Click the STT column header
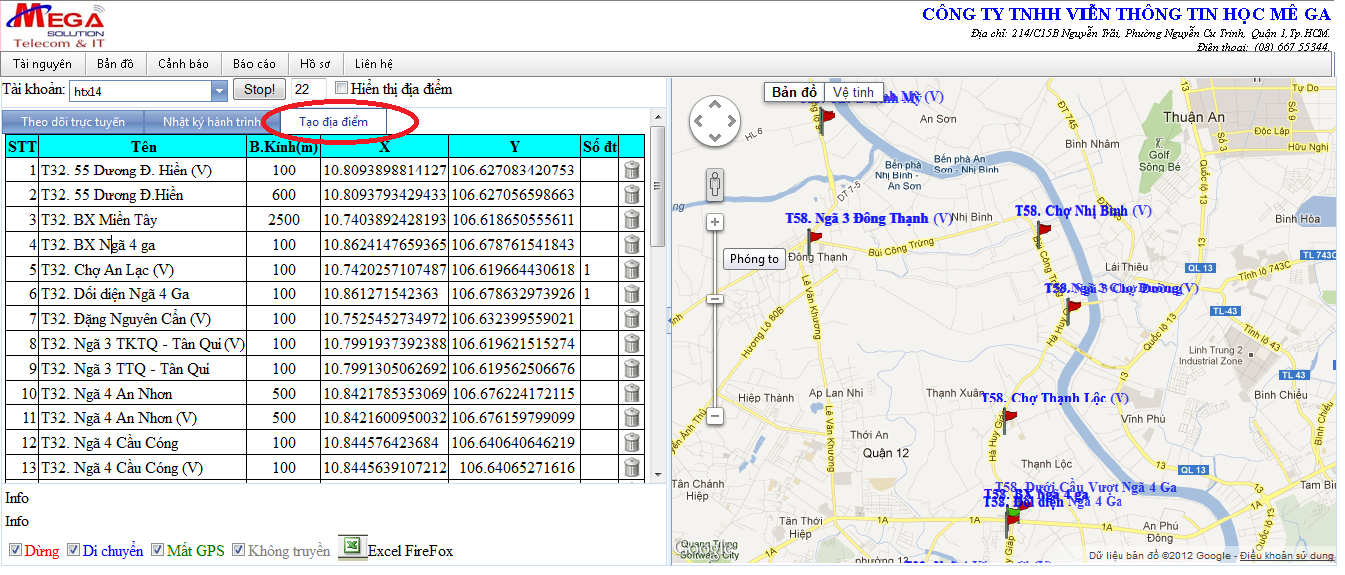Image resolution: width=1345 pixels, height=575 pixels. click(x=21, y=146)
